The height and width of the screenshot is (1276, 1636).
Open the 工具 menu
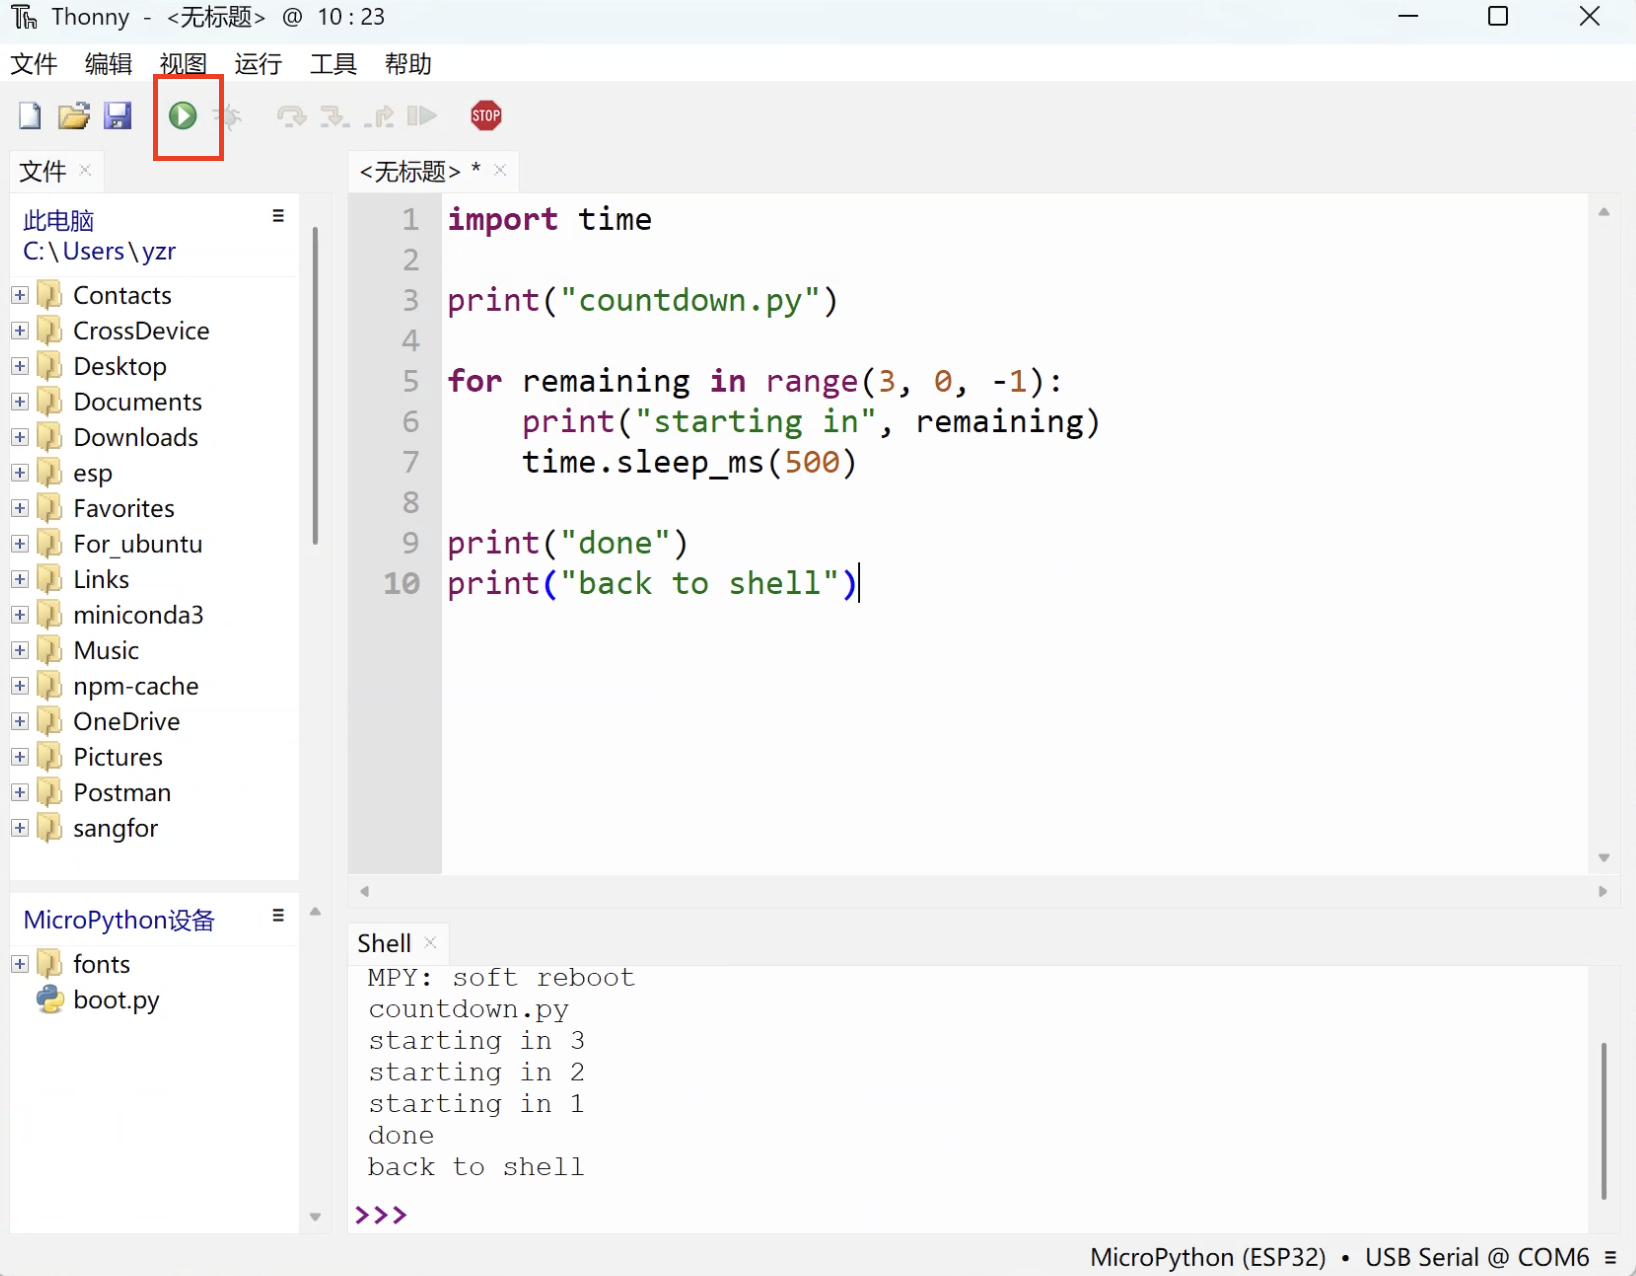tap(333, 64)
